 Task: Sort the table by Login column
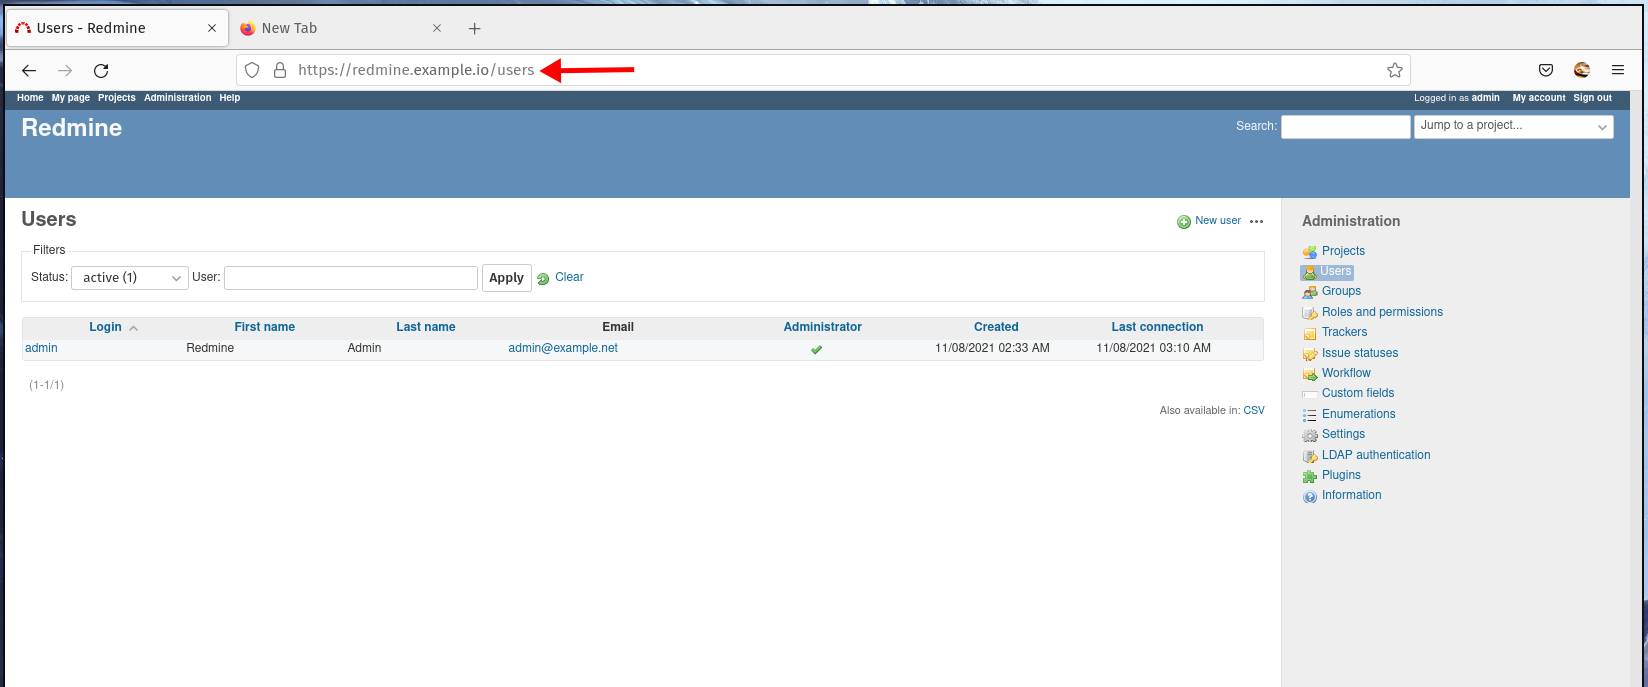coord(105,327)
